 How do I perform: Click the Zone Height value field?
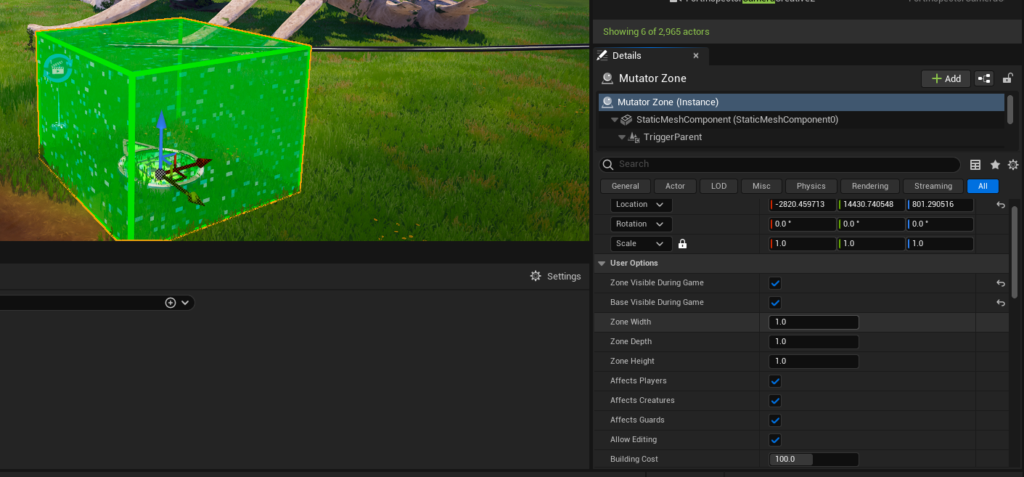coord(814,361)
